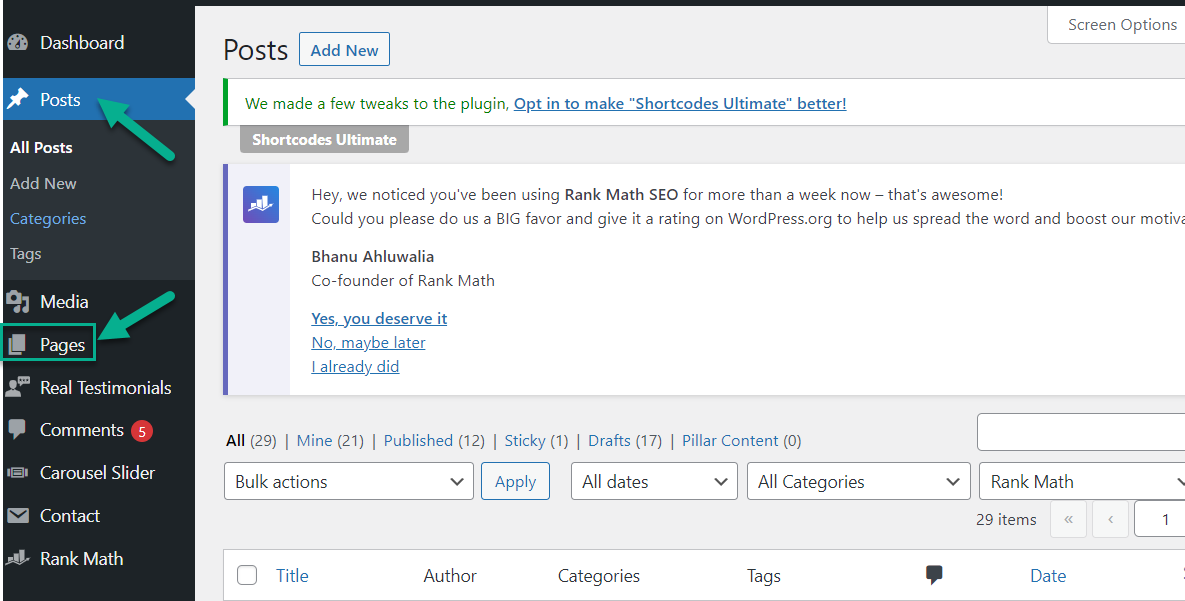The height and width of the screenshot is (601, 1185).
Task: Click the Dashboard gauge icon
Action: click(17, 42)
